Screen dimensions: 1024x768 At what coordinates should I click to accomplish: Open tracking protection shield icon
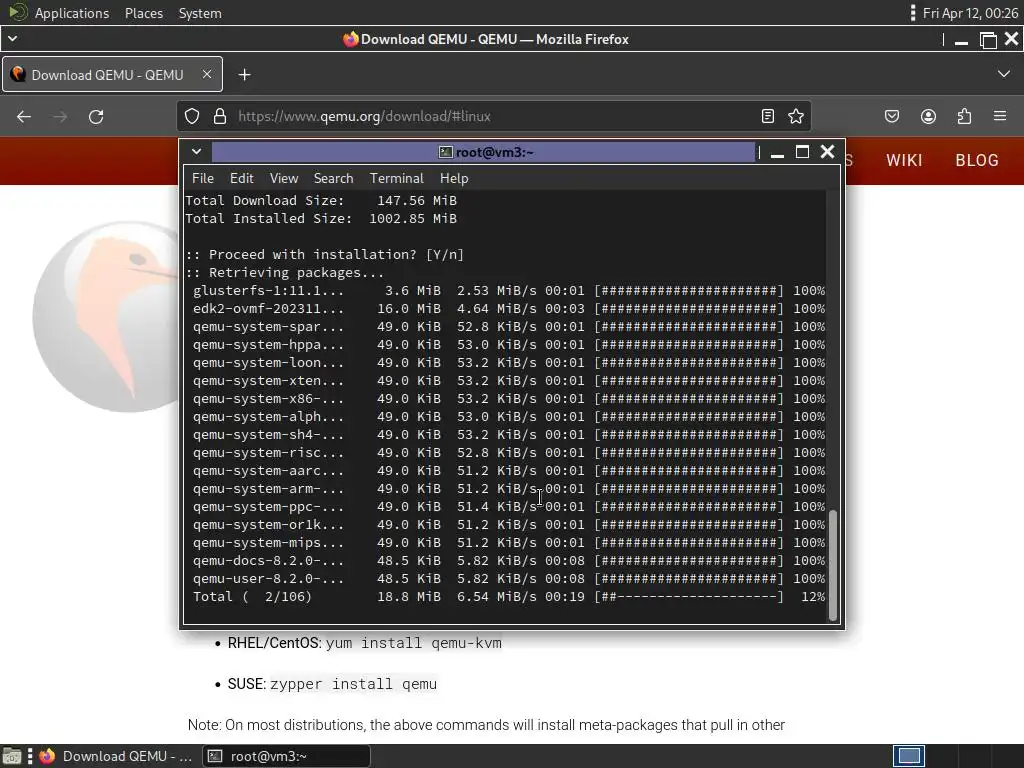click(191, 116)
